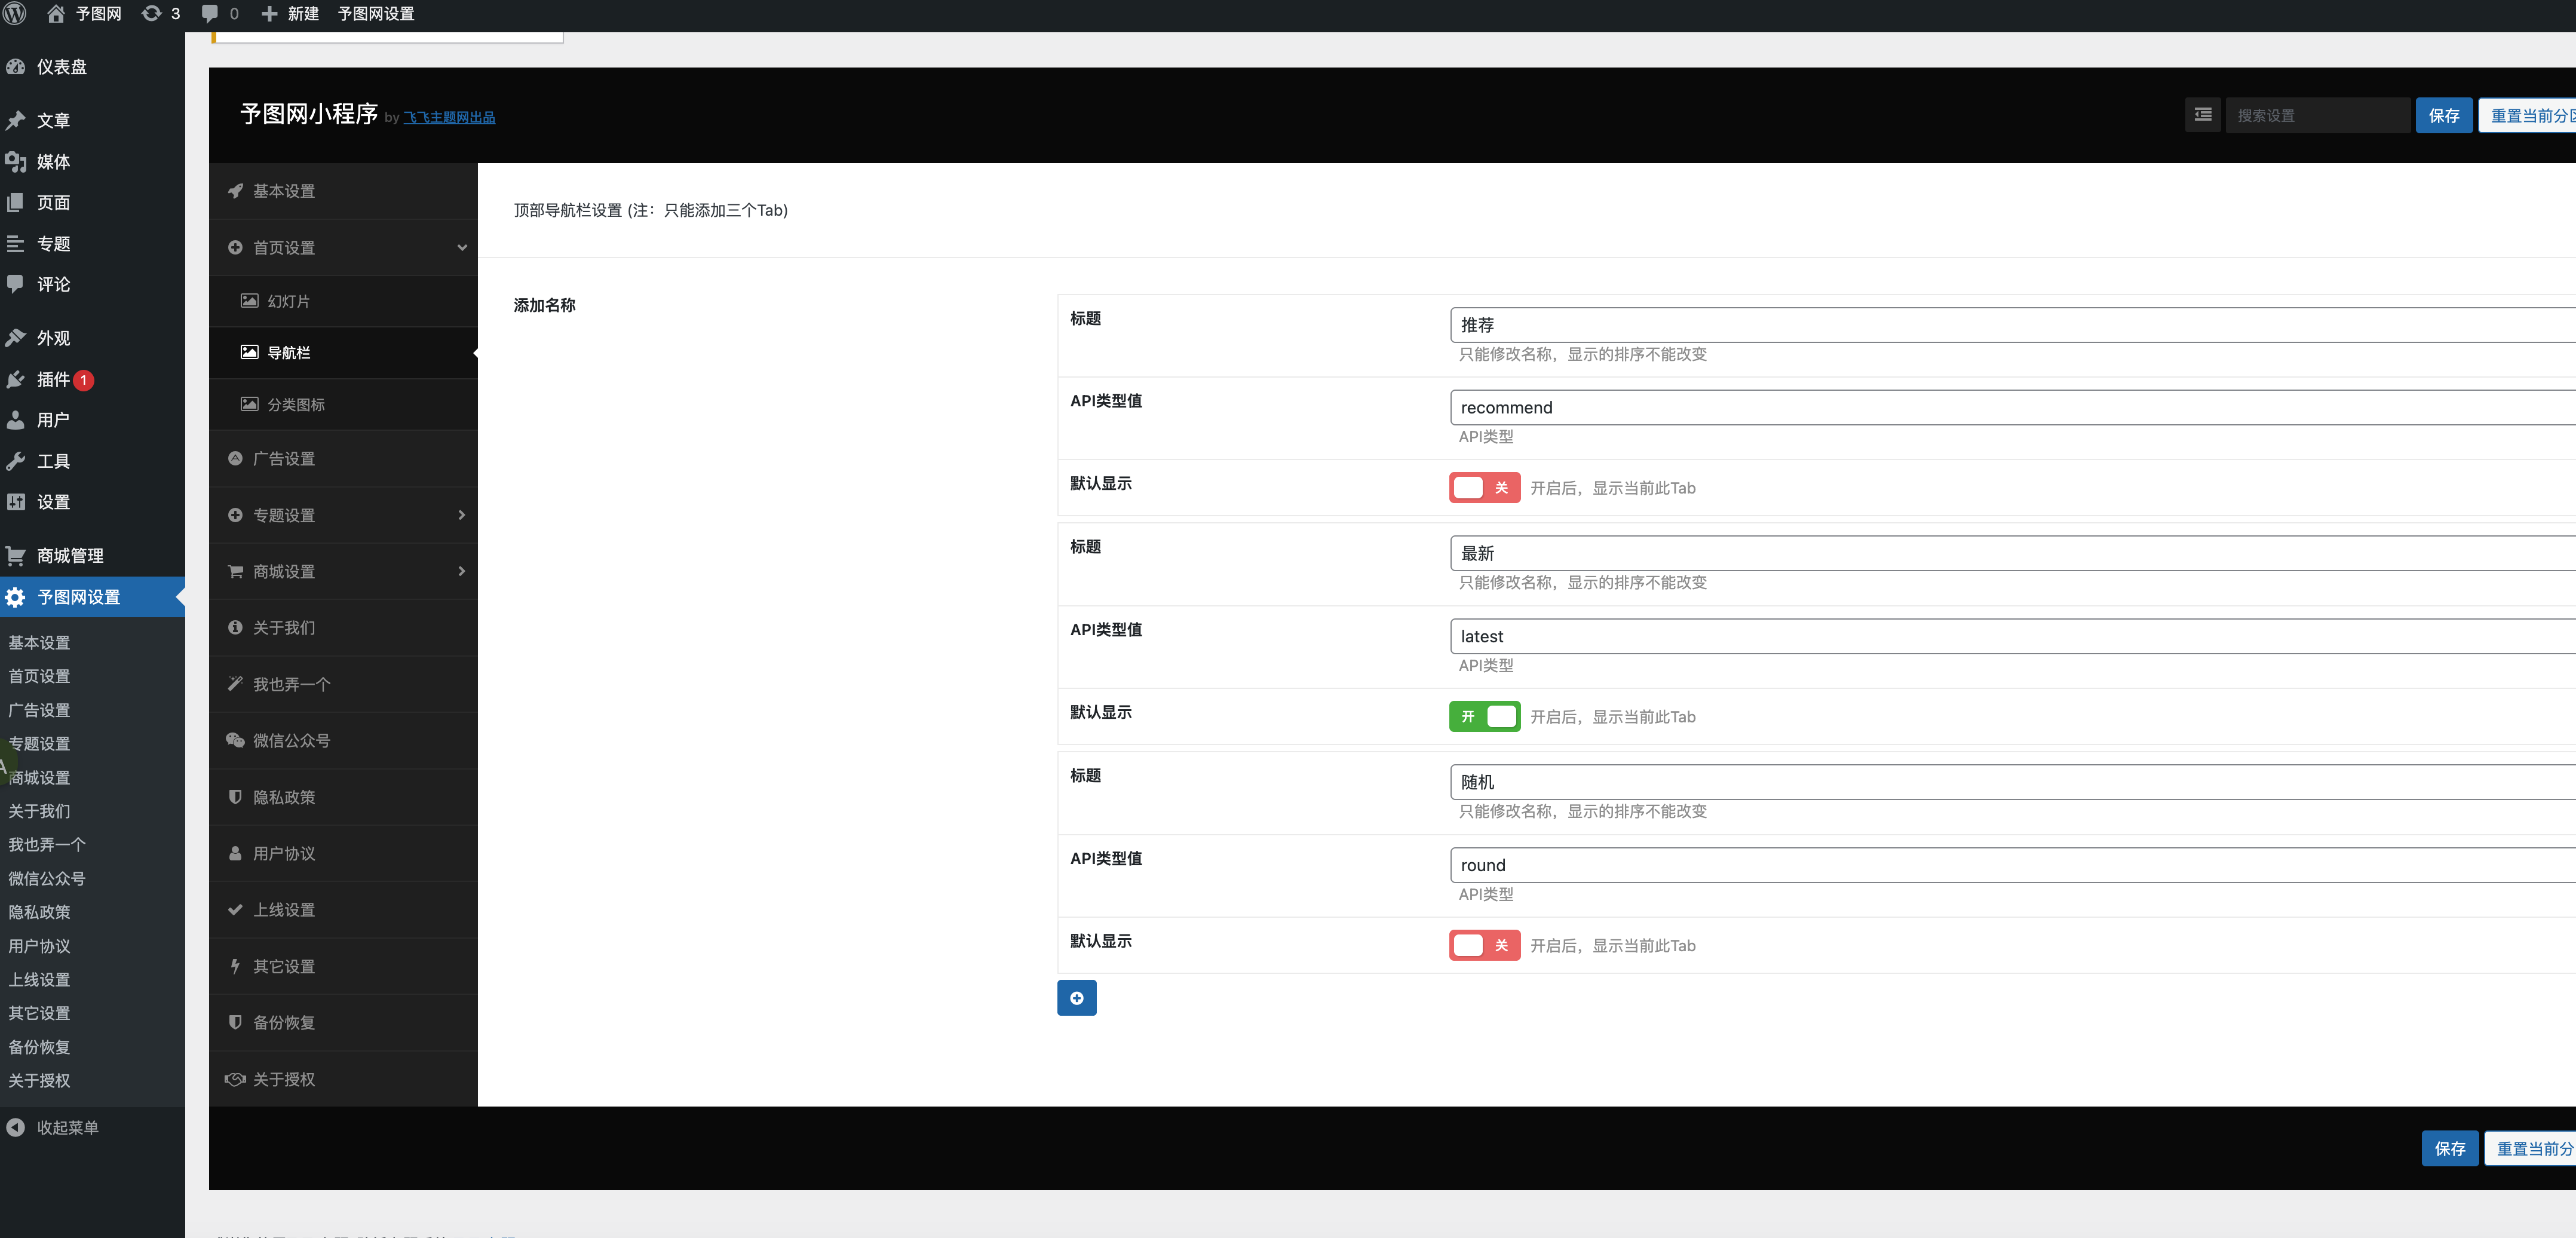2576x1238 pixels.
Task: Click the comments bubble icon
Action: [x=210, y=13]
